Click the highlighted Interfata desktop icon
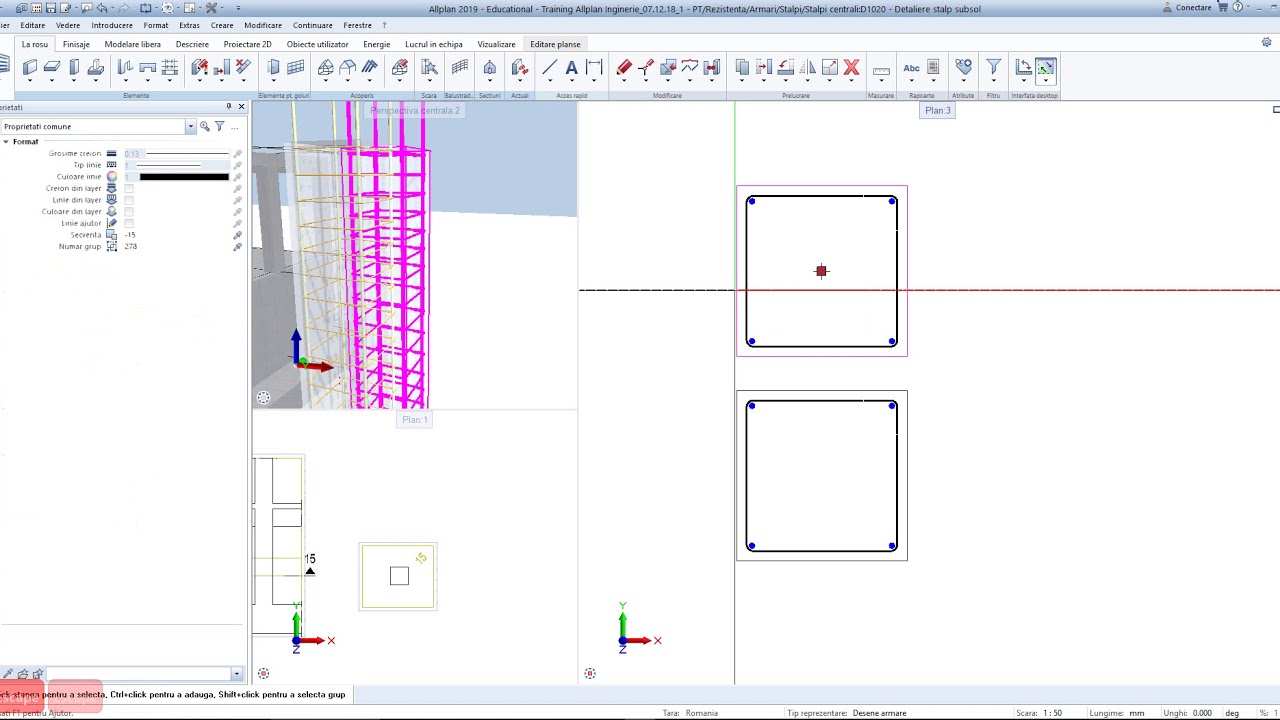The width and height of the screenshot is (1280, 720). (1045, 67)
